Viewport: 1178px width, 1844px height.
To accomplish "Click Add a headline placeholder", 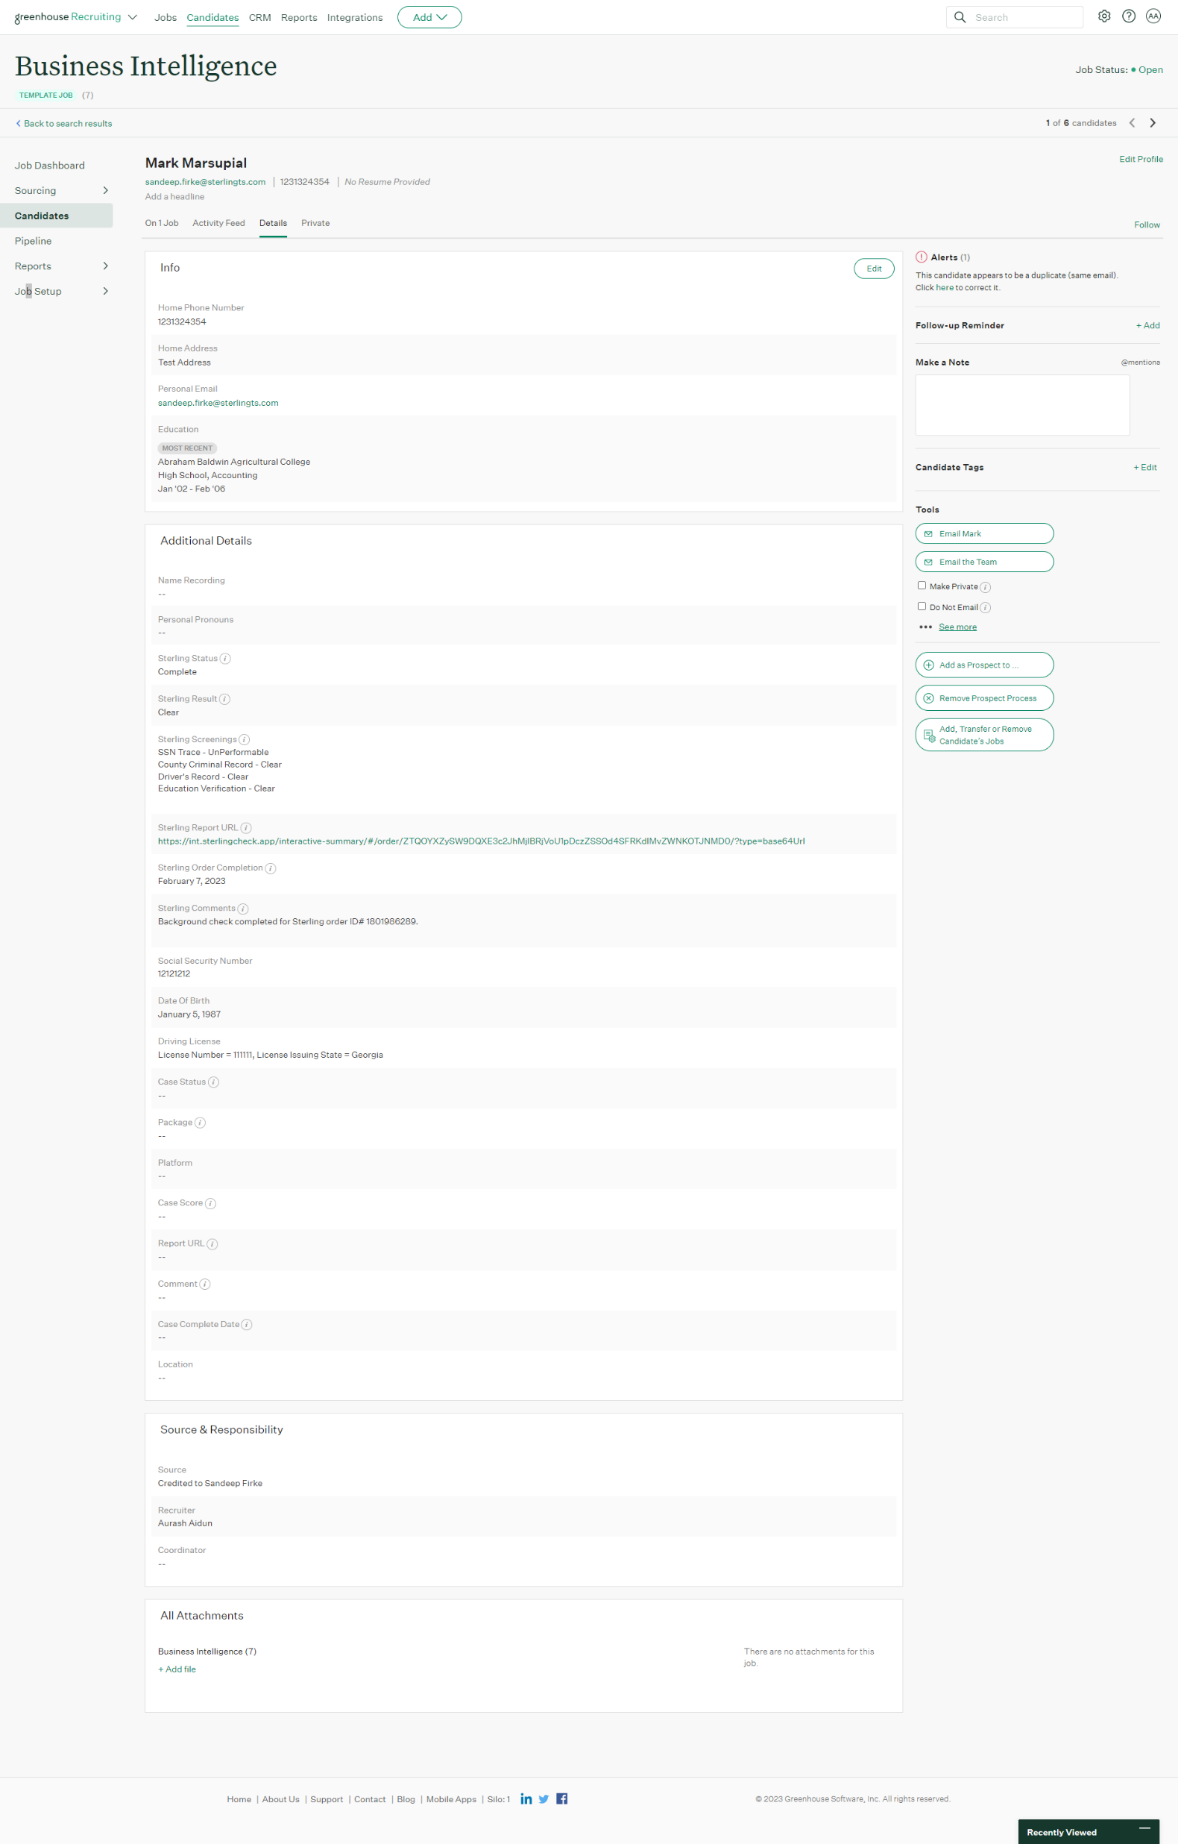I will [175, 197].
